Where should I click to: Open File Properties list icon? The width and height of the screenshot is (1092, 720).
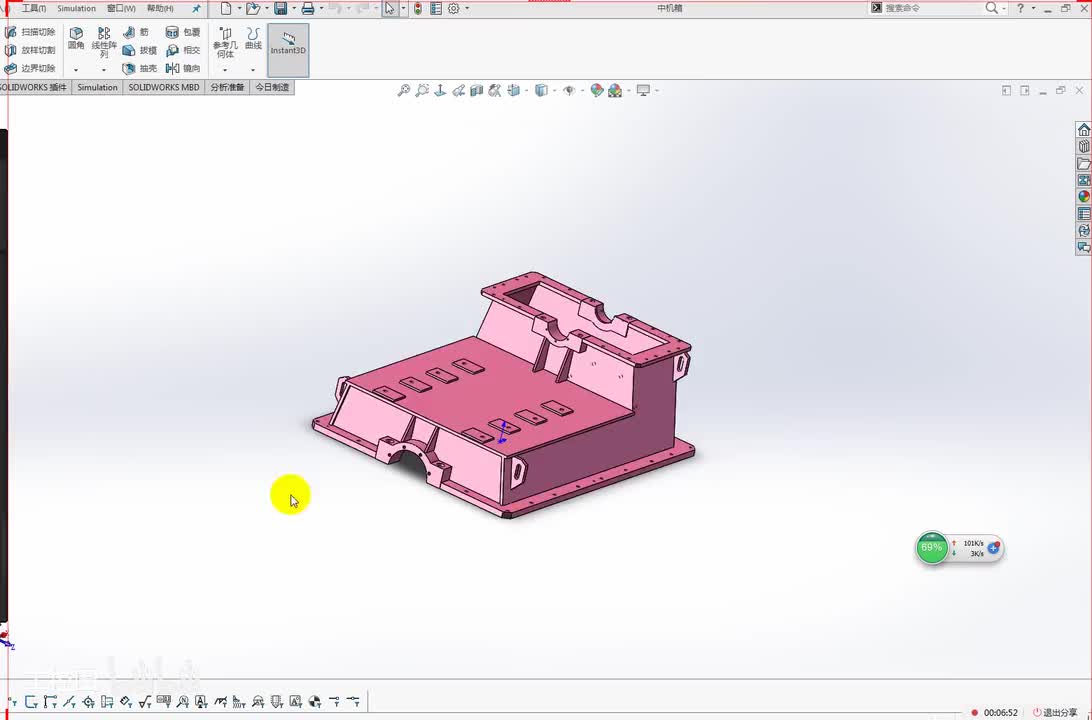click(x=436, y=8)
